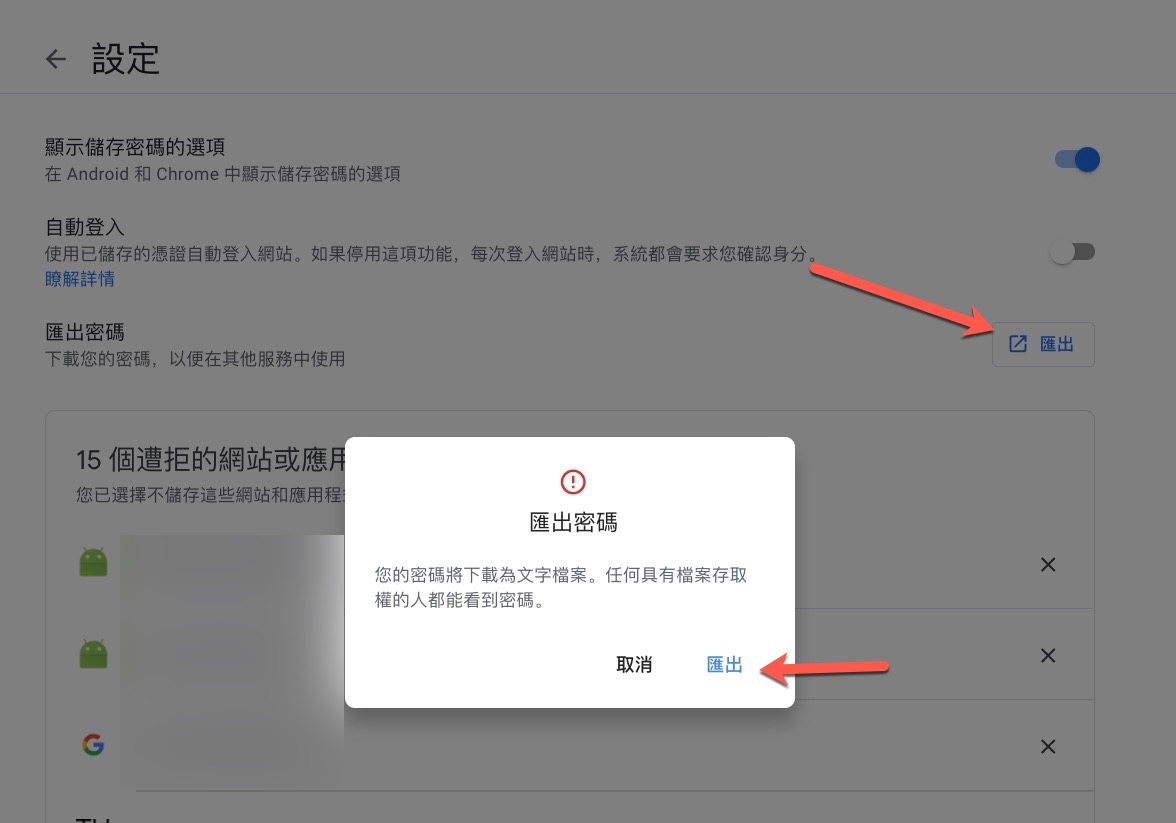Viewport: 1176px width, 823px height.
Task: Click the first green Android app icon
Action: (94, 563)
